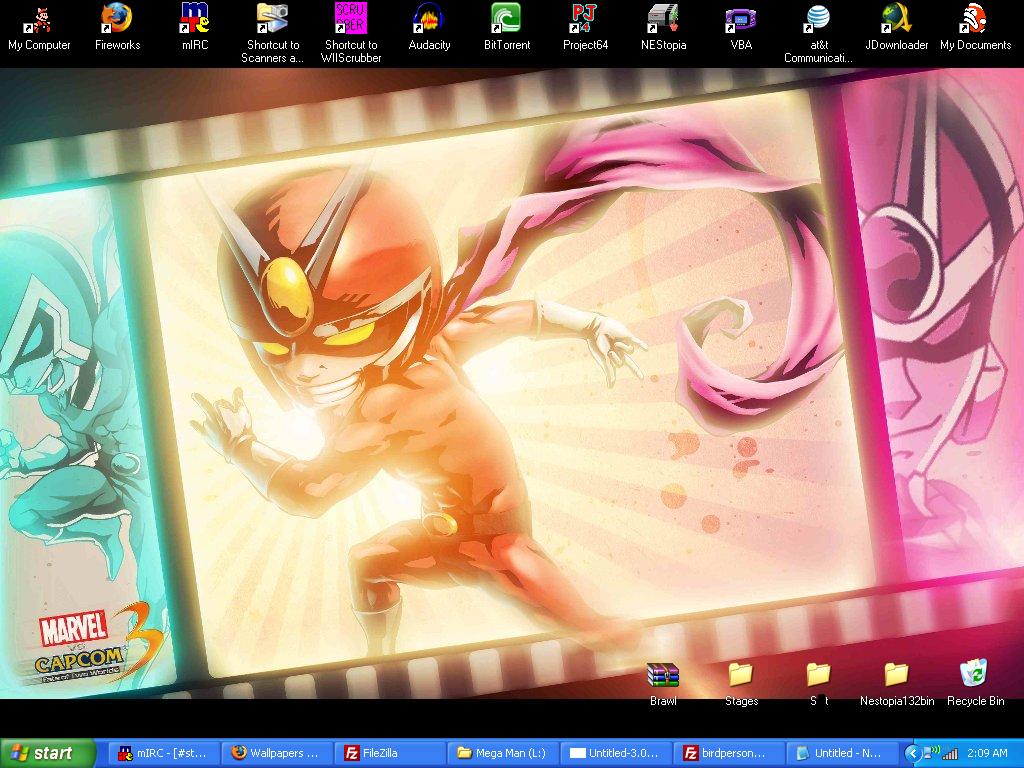1024x768 pixels.
Task: Switch to the mIRC taskbar button
Action: coord(164,754)
